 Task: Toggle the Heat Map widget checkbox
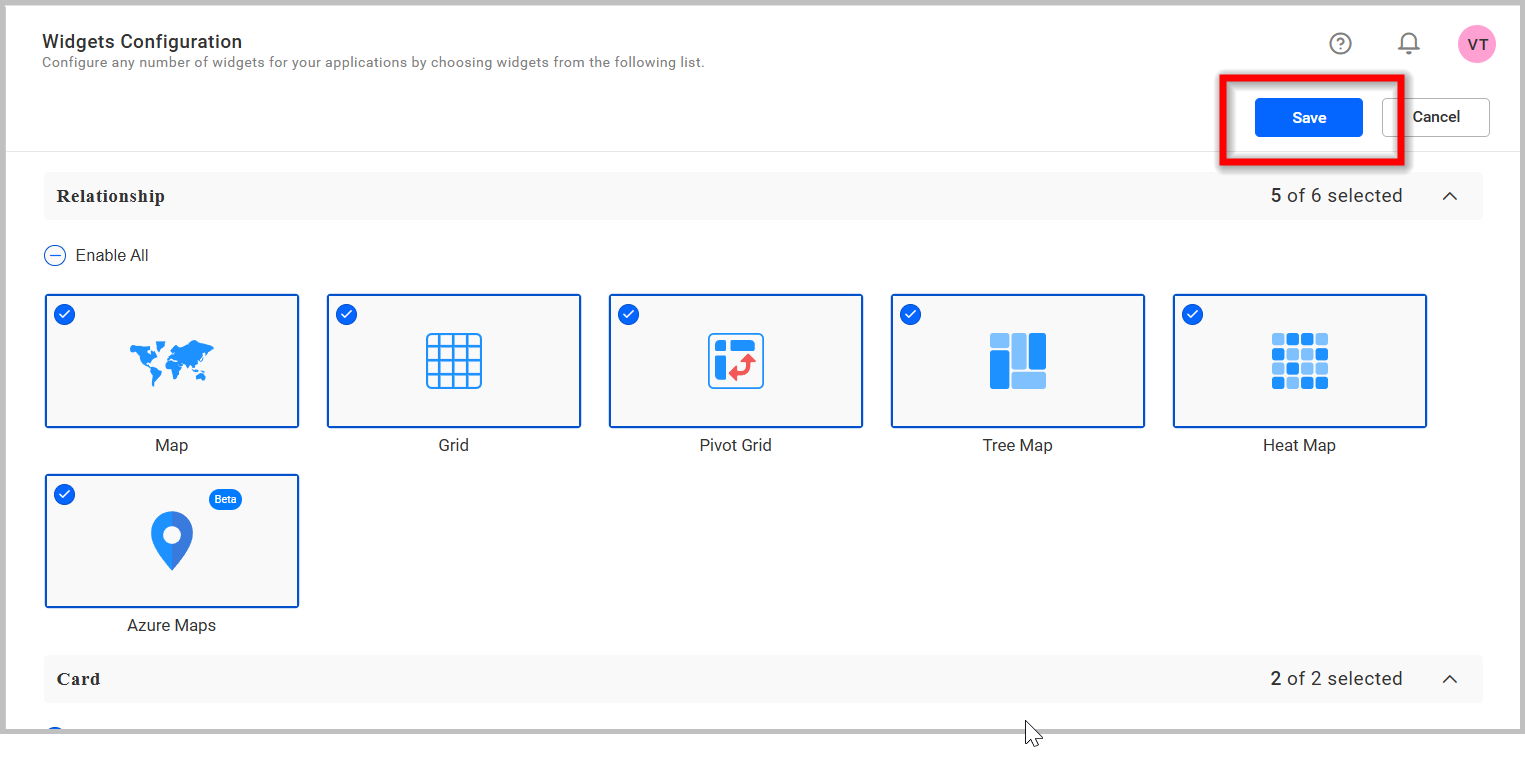pos(1192,314)
